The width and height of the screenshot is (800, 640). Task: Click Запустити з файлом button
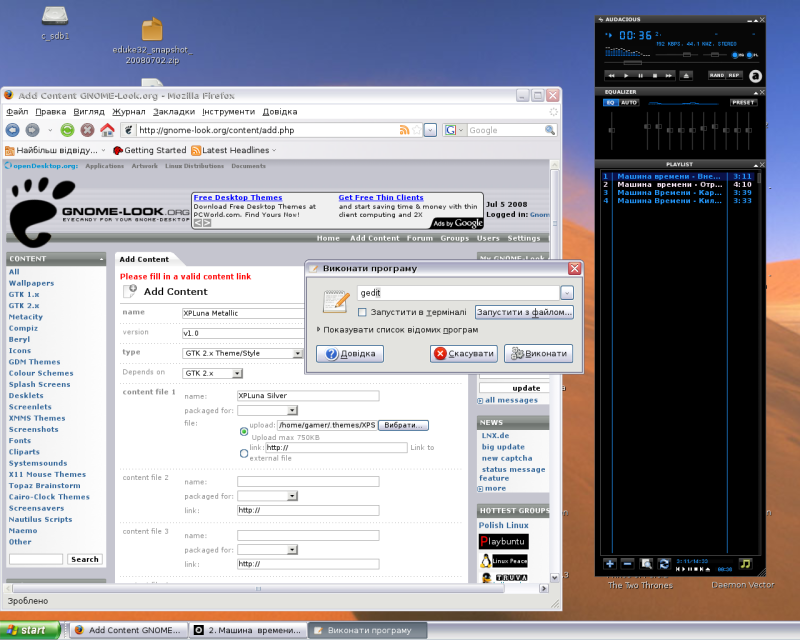click(x=524, y=312)
